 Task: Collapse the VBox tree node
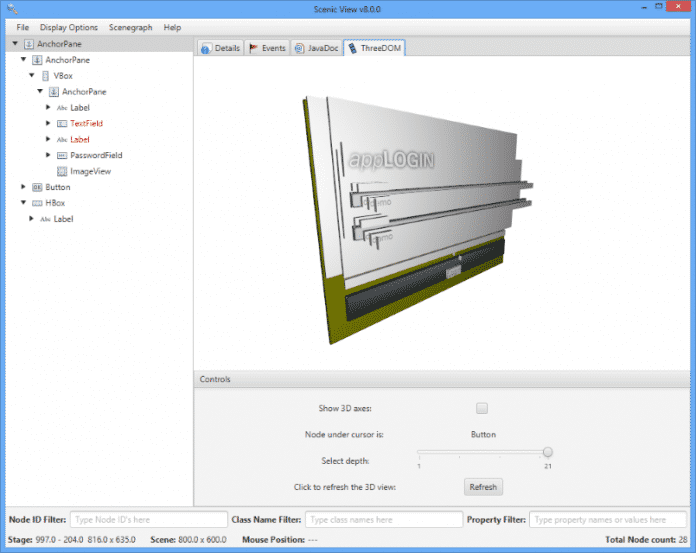(x=32, y=75)
